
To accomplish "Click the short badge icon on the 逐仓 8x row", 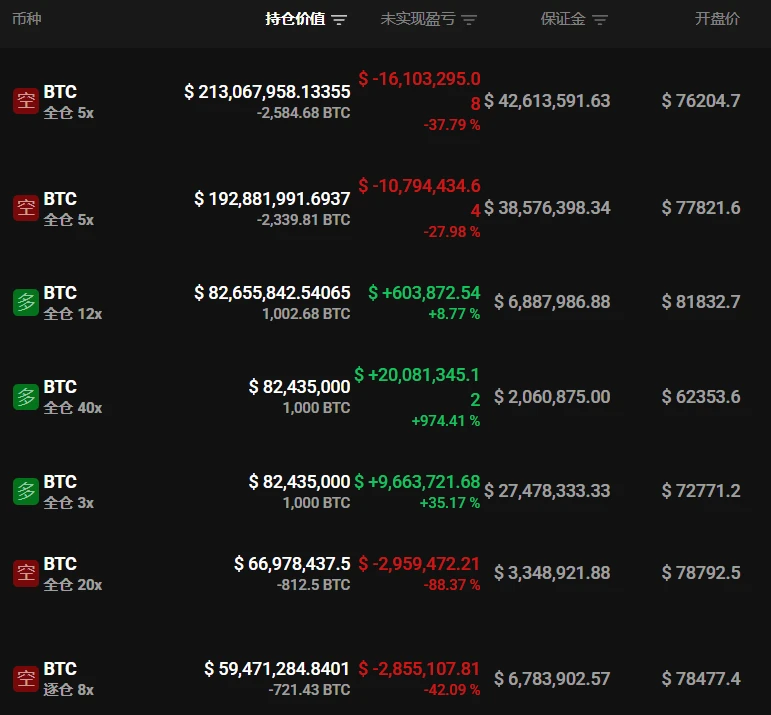I will (26, 679).
